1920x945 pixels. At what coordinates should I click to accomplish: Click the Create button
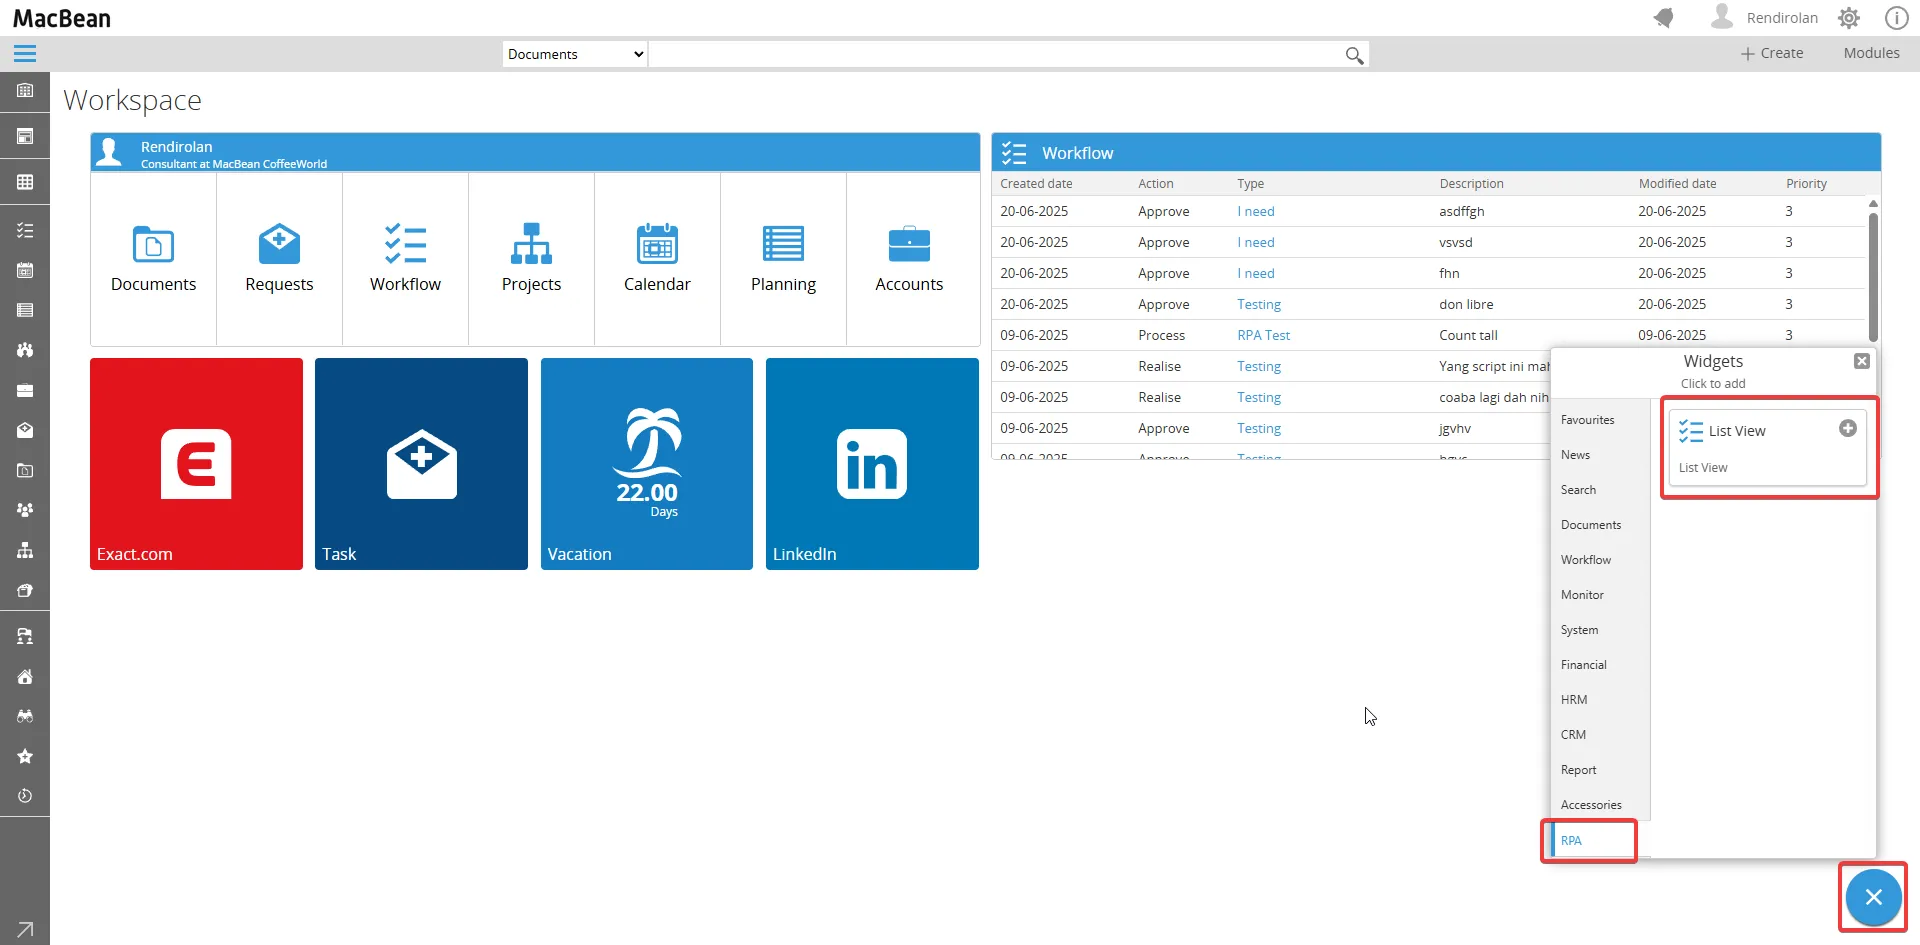click(1772, 53)
